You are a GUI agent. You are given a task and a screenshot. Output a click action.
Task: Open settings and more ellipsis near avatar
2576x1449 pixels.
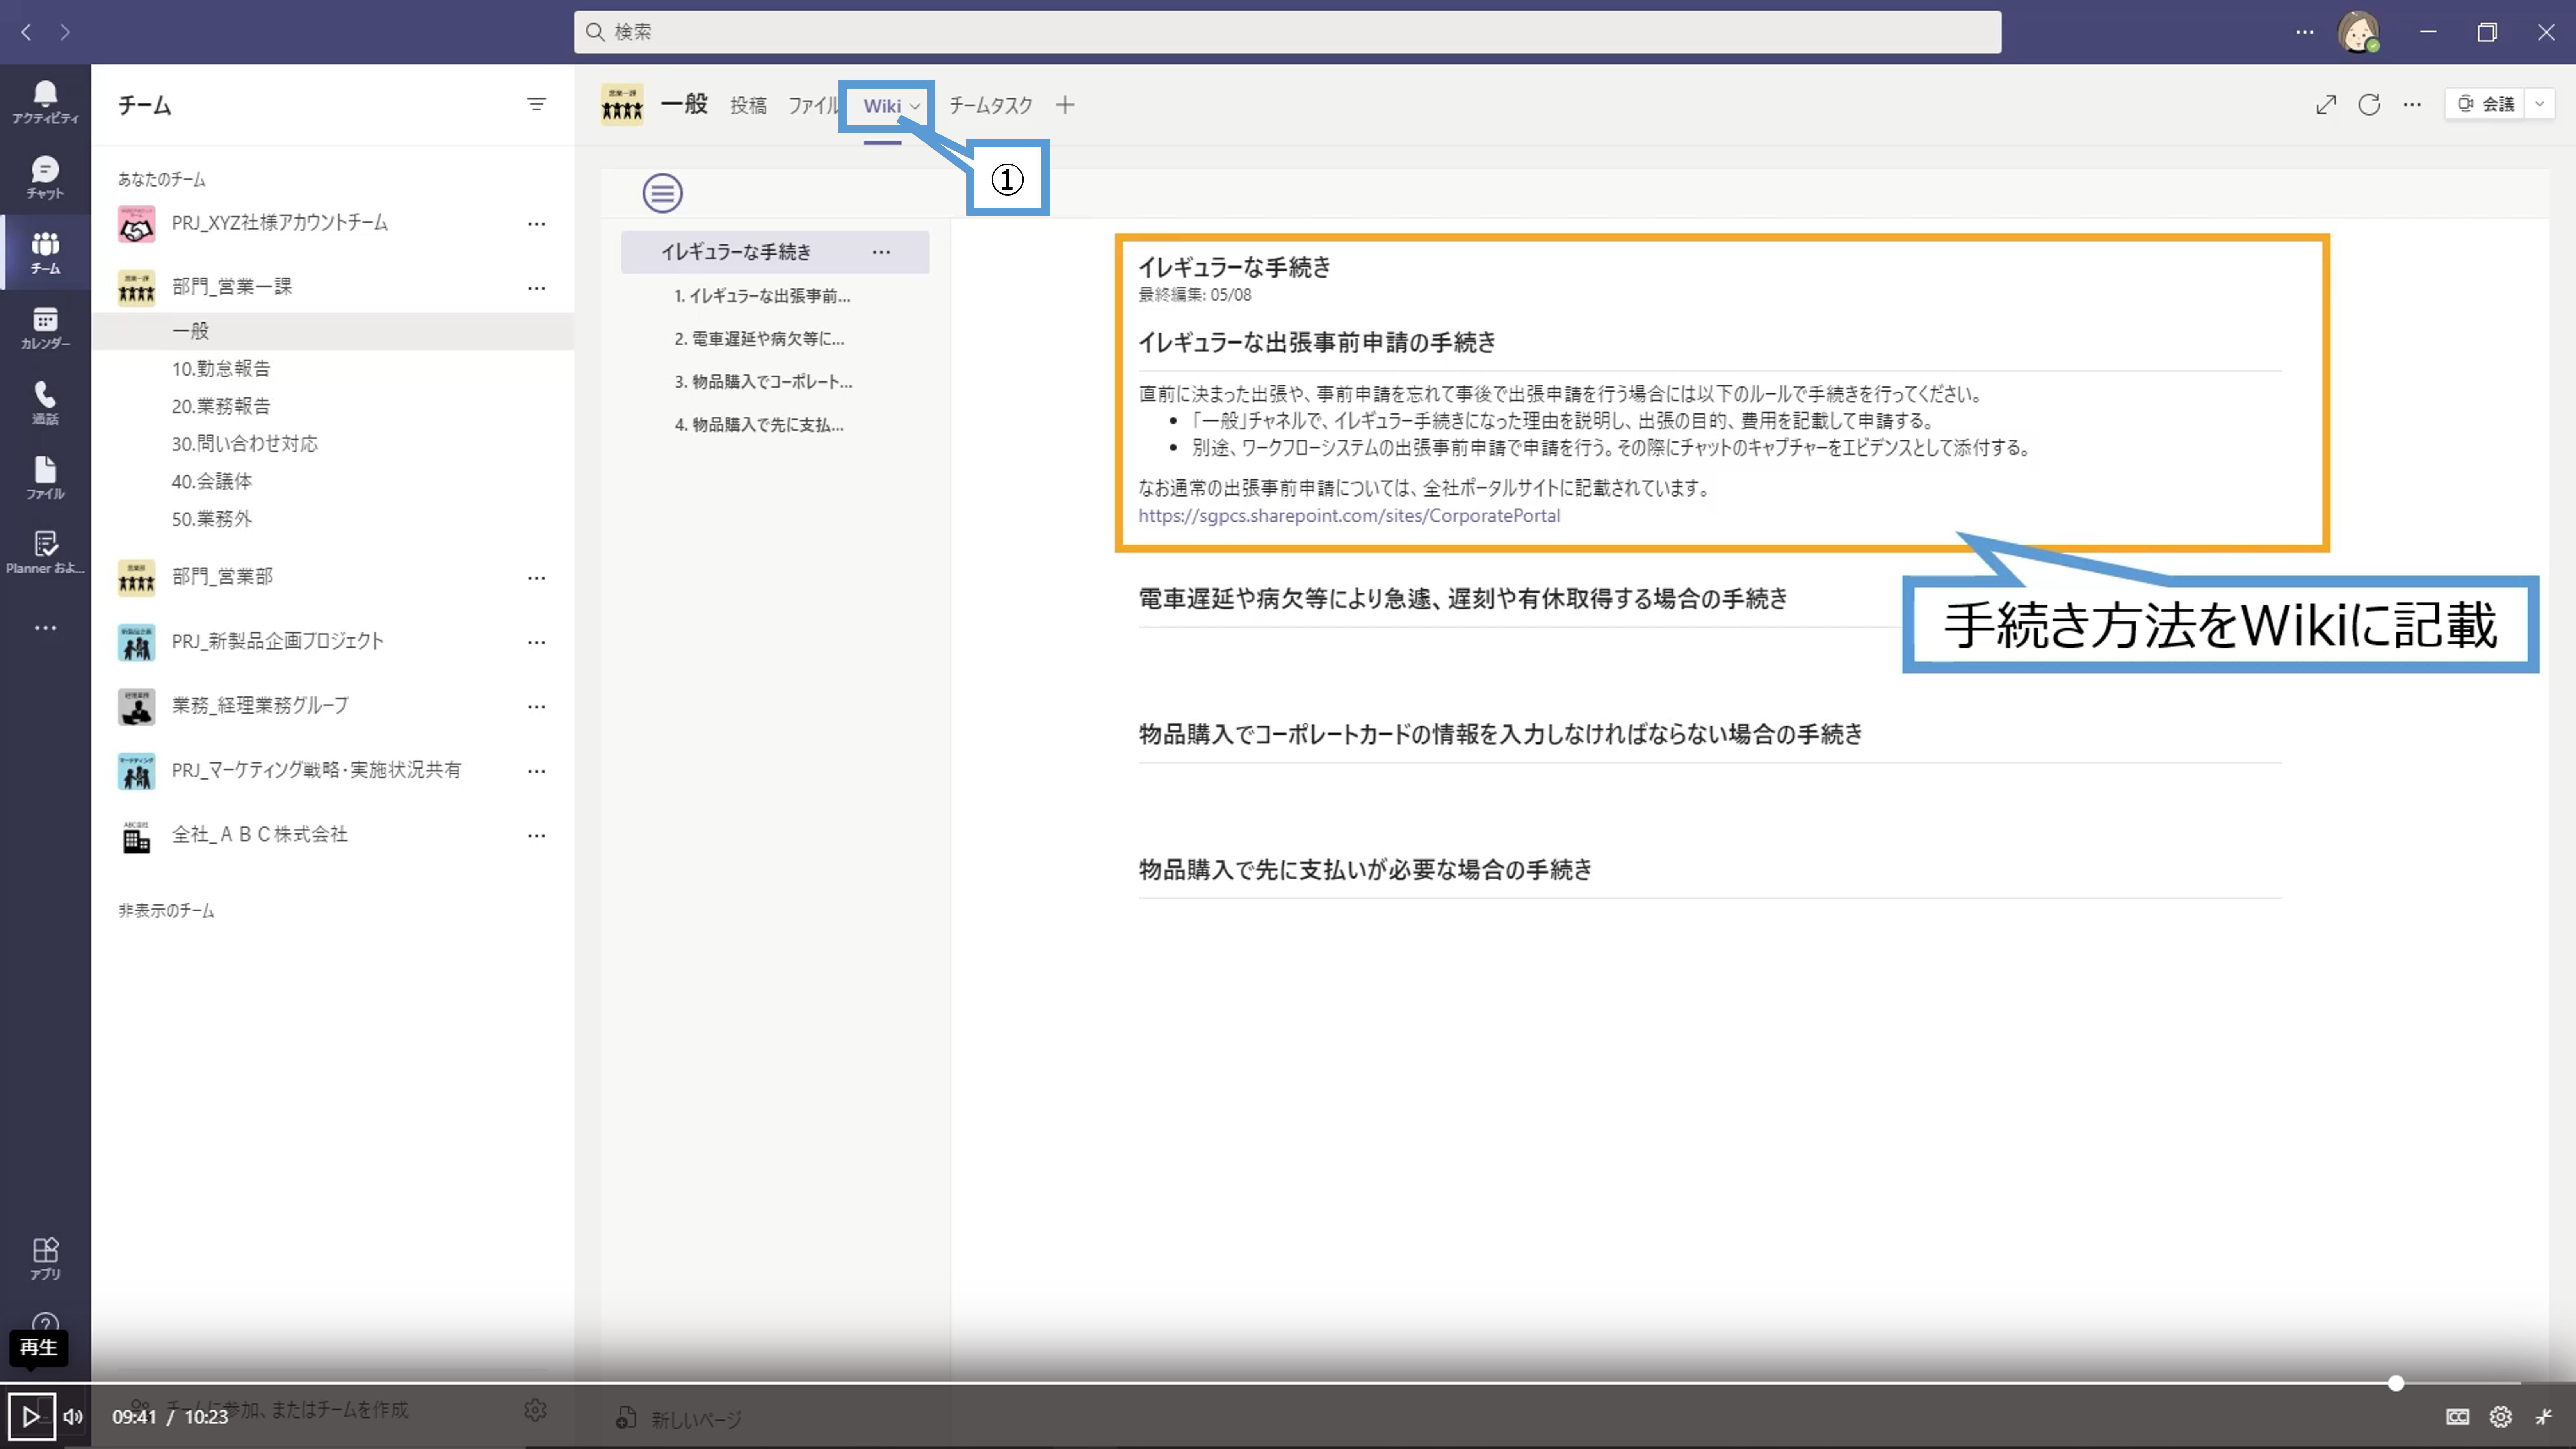[x=2305, y=32]
